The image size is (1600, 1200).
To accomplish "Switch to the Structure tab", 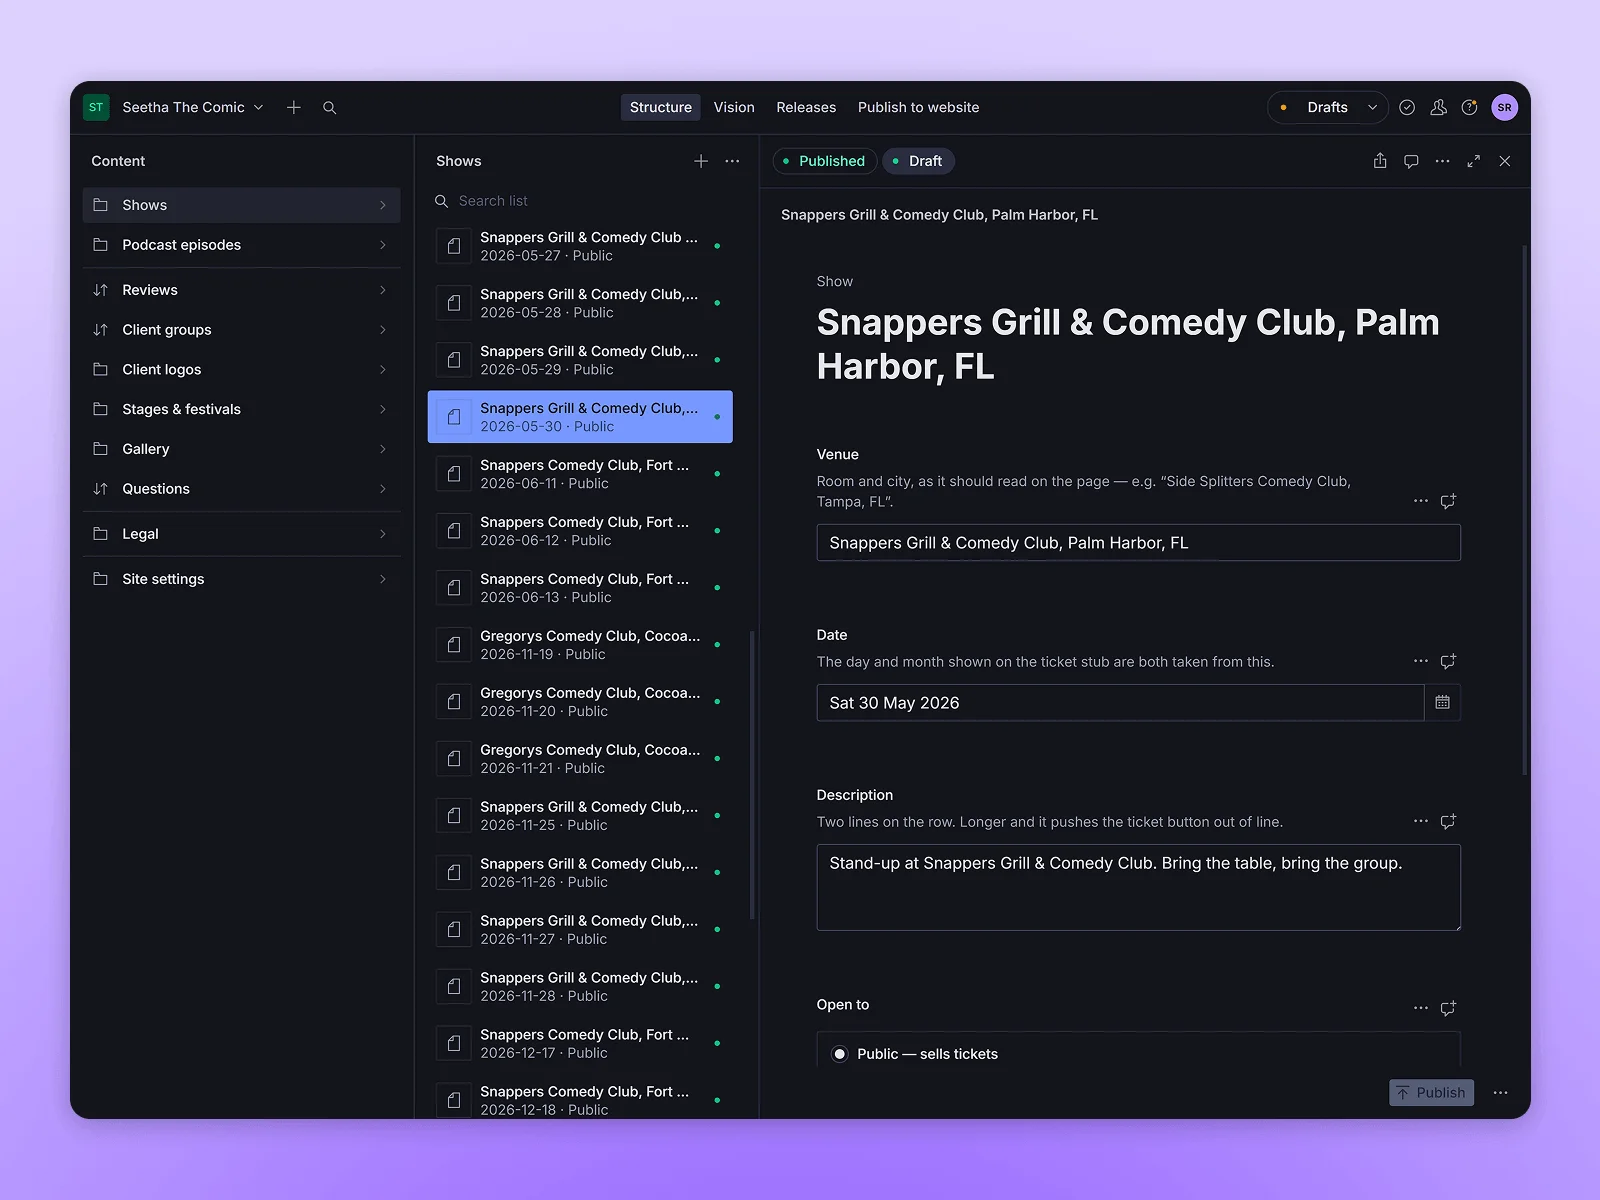I will [660, 107].
